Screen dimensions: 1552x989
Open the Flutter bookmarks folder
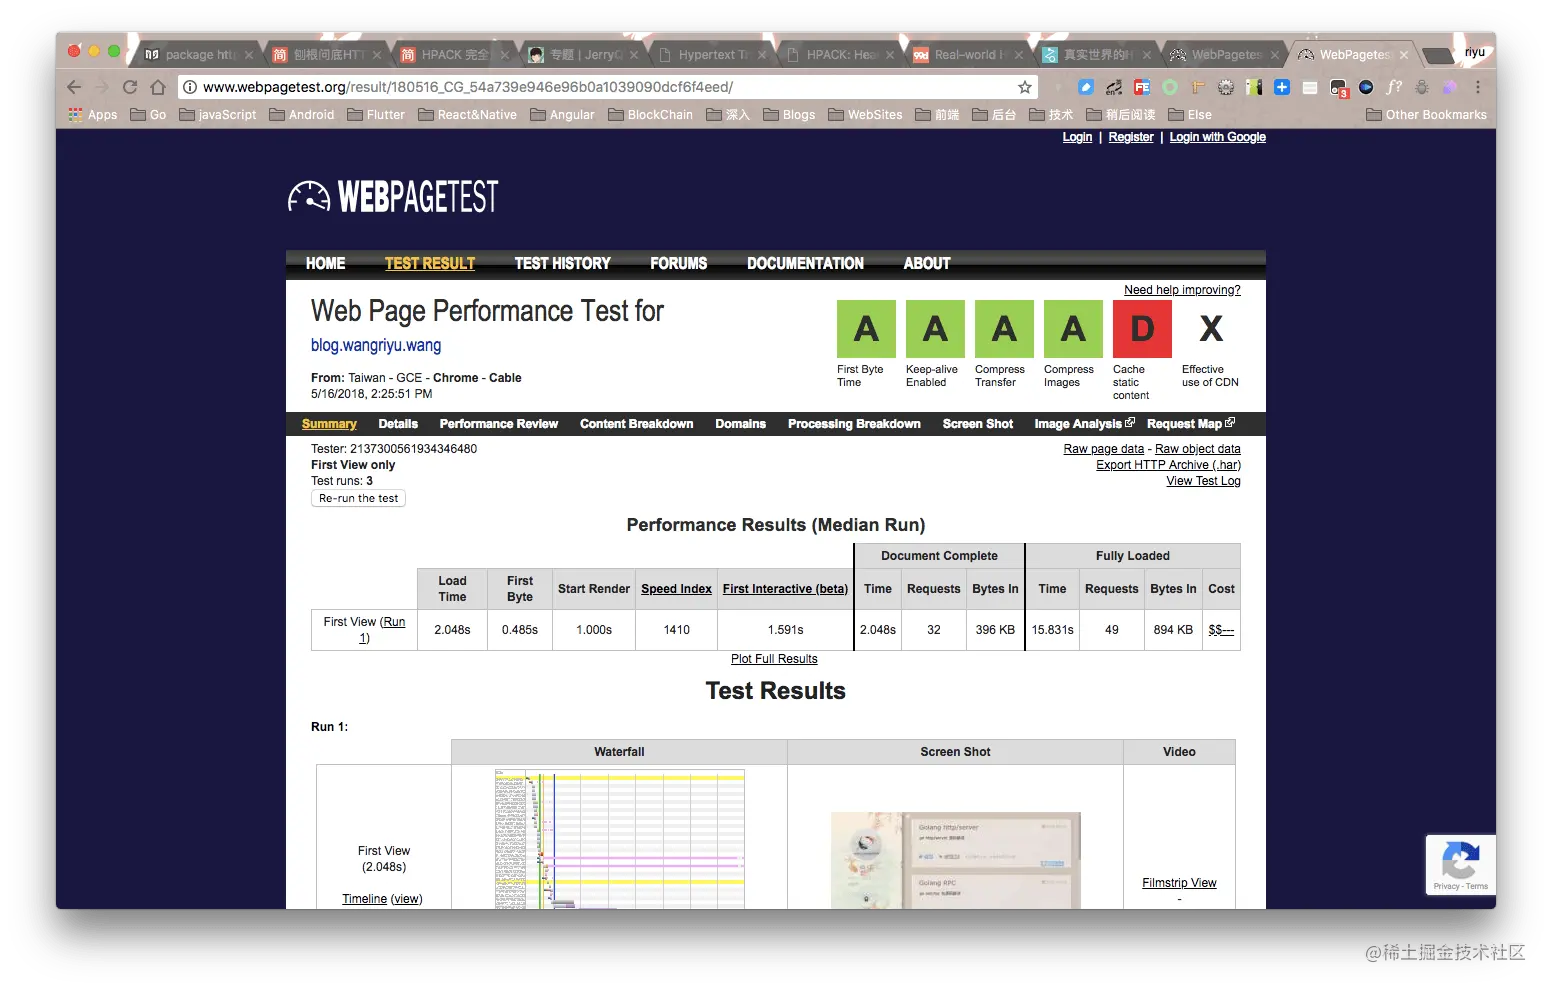[376, 115]
